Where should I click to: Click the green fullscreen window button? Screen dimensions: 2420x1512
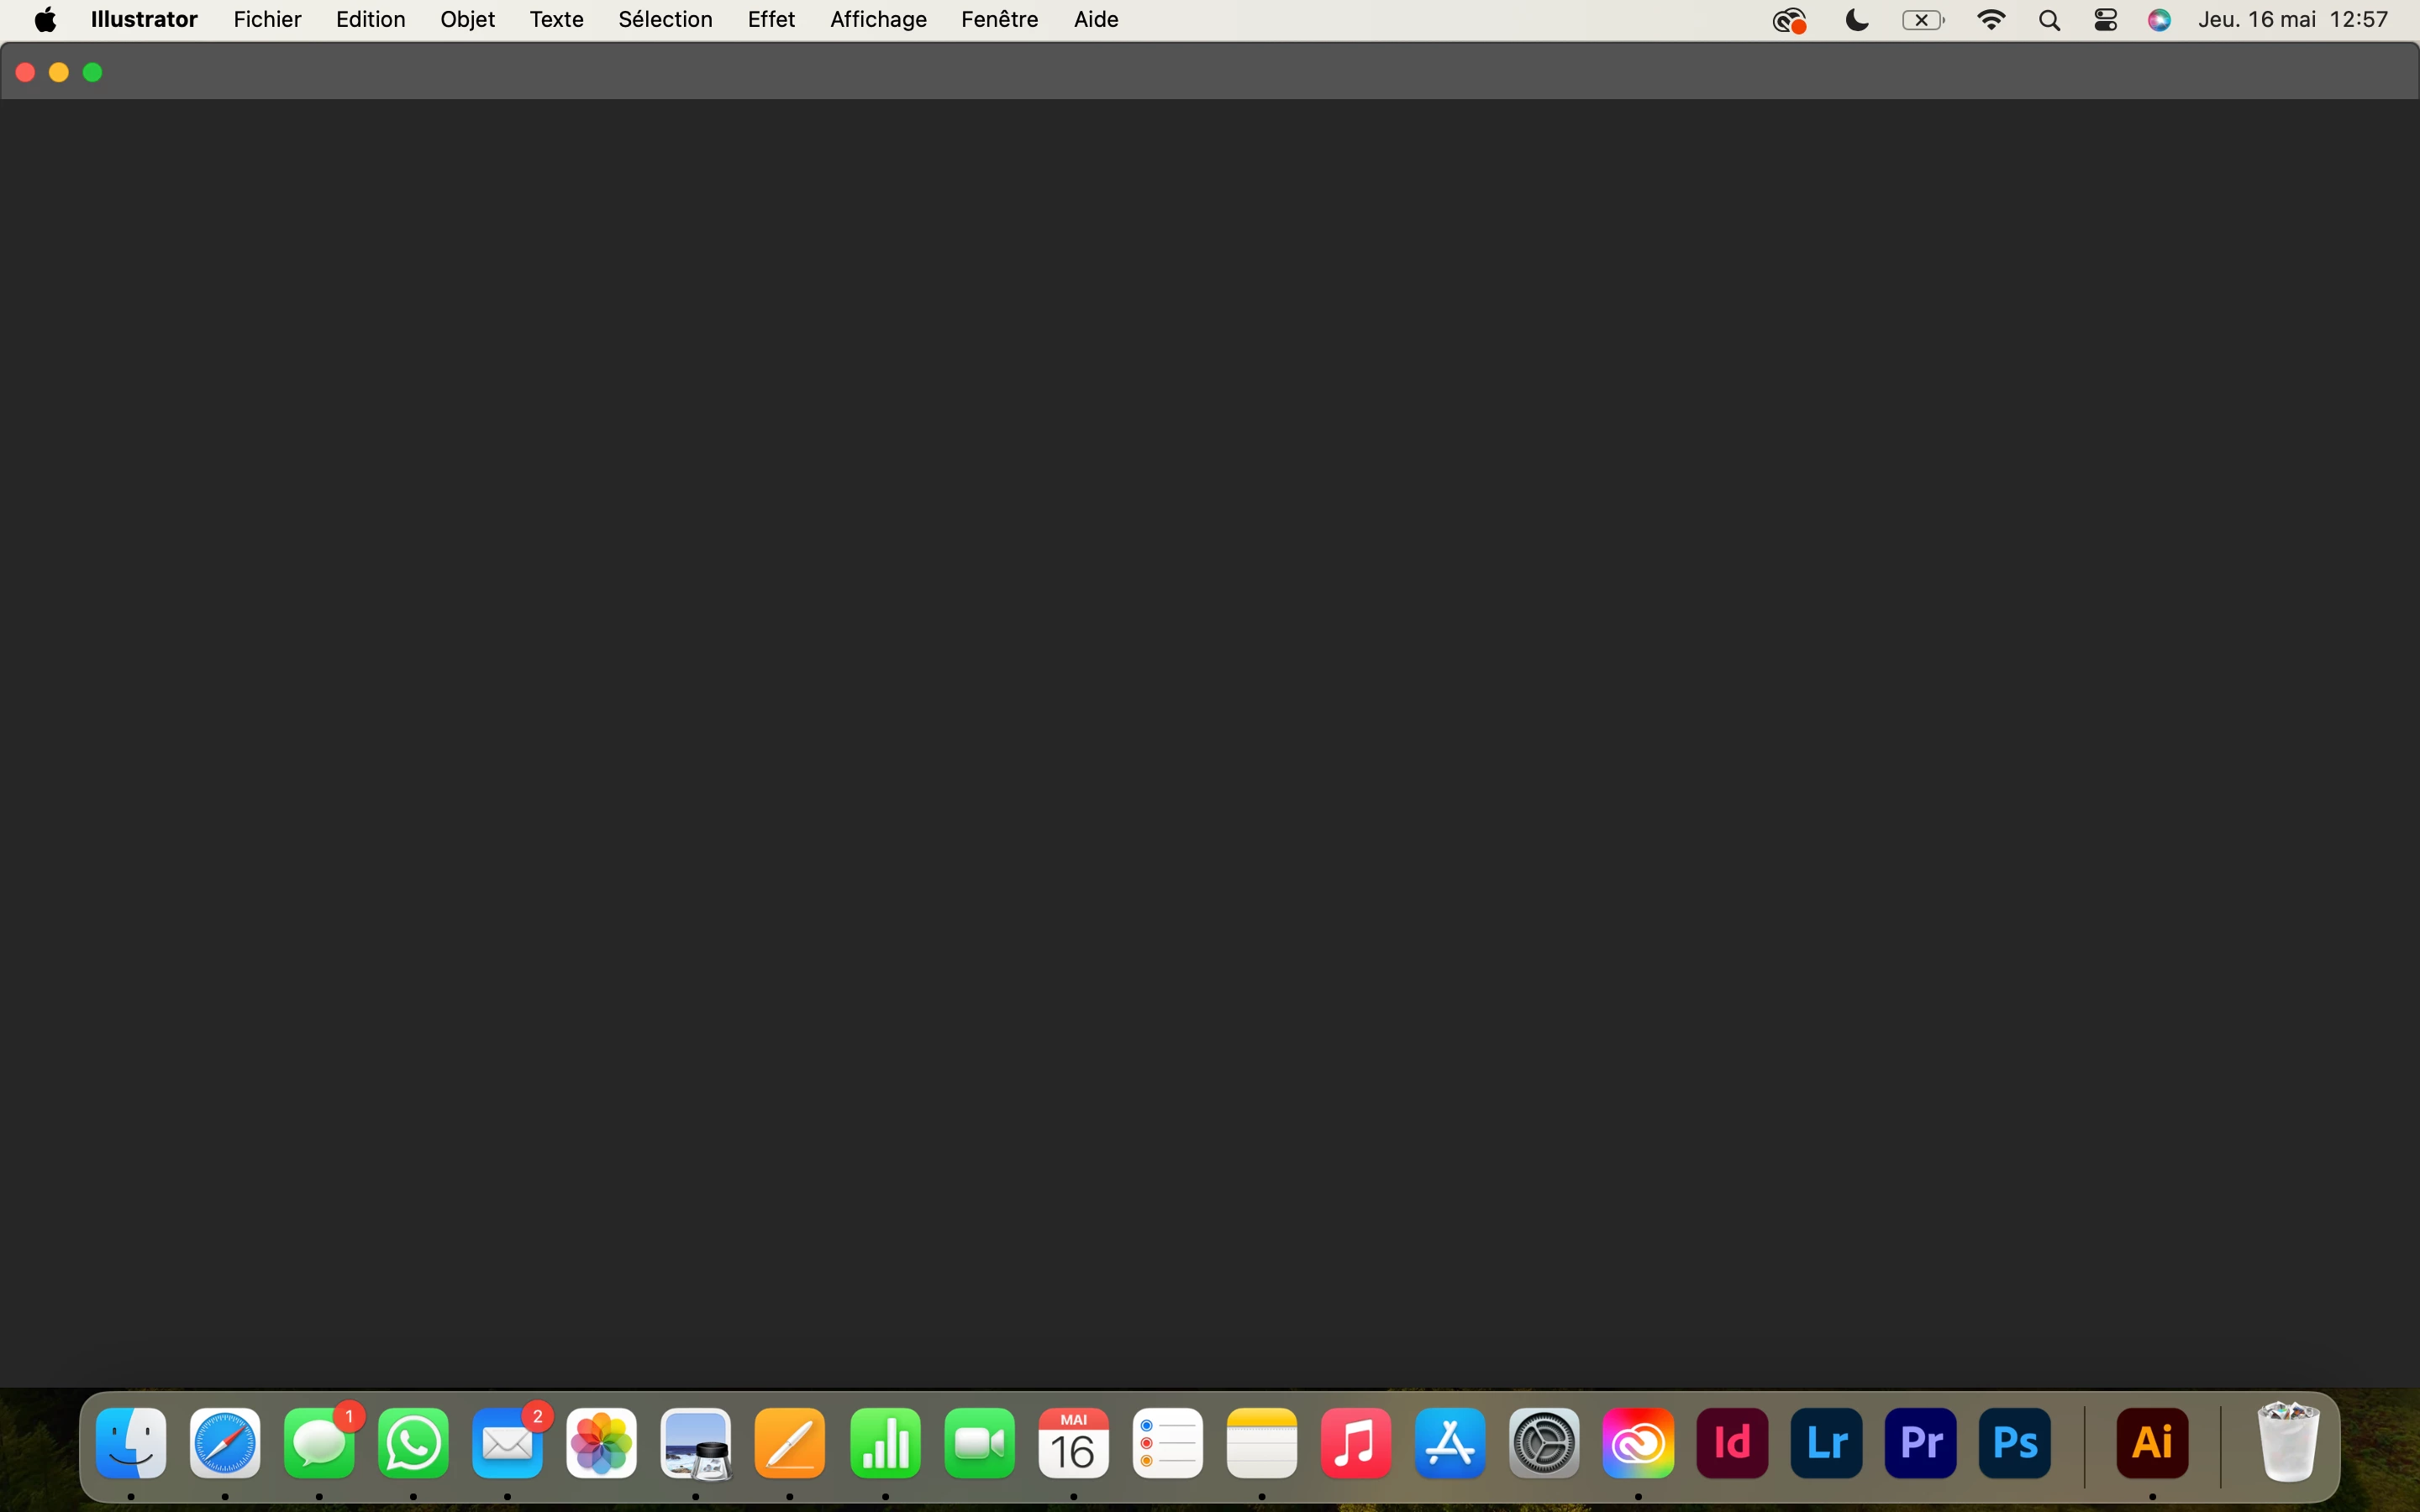[x=93, y=73]
